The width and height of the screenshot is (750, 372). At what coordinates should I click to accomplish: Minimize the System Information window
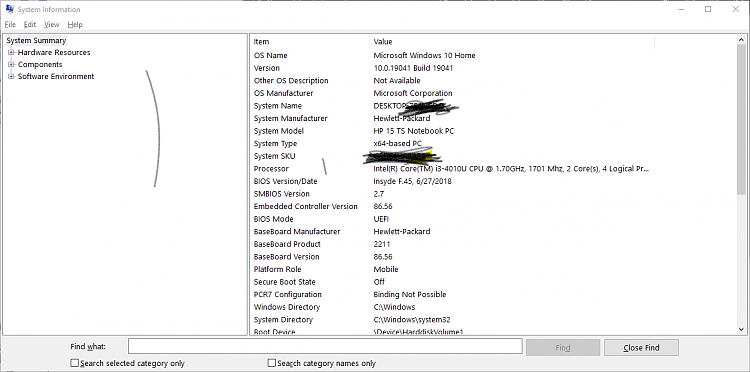[x=680, y=9]
